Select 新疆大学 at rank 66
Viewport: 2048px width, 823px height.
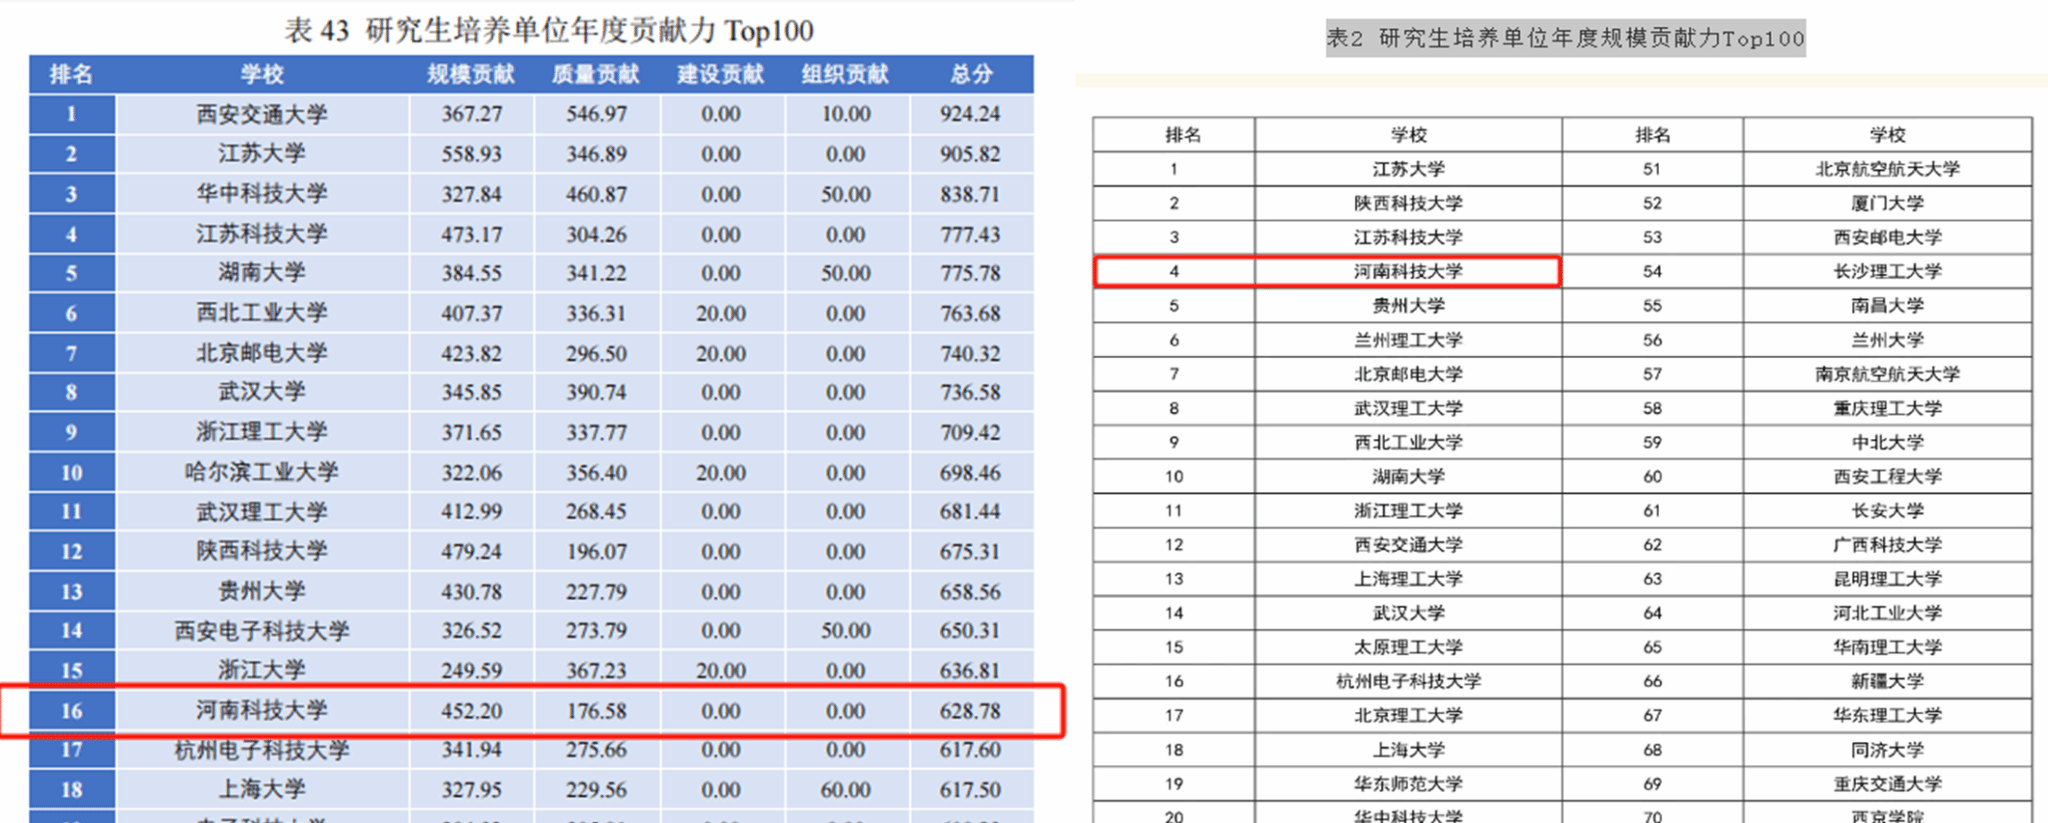[1887, 681]
